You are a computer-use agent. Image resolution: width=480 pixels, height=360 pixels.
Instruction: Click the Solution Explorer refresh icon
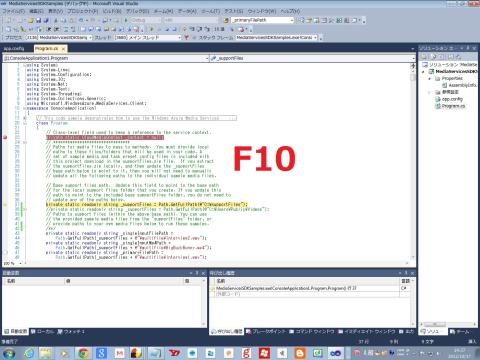click(x=442, y=57)
